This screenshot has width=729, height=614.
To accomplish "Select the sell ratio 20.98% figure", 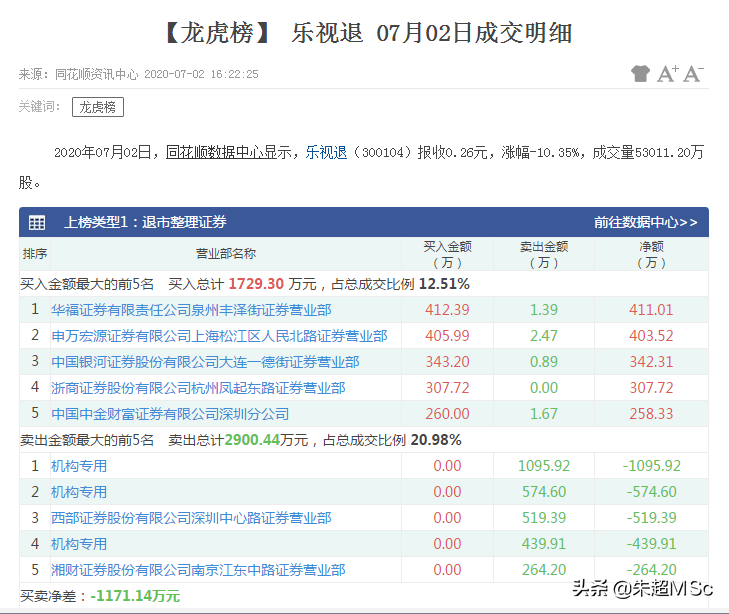I will [x=436, y=440].
